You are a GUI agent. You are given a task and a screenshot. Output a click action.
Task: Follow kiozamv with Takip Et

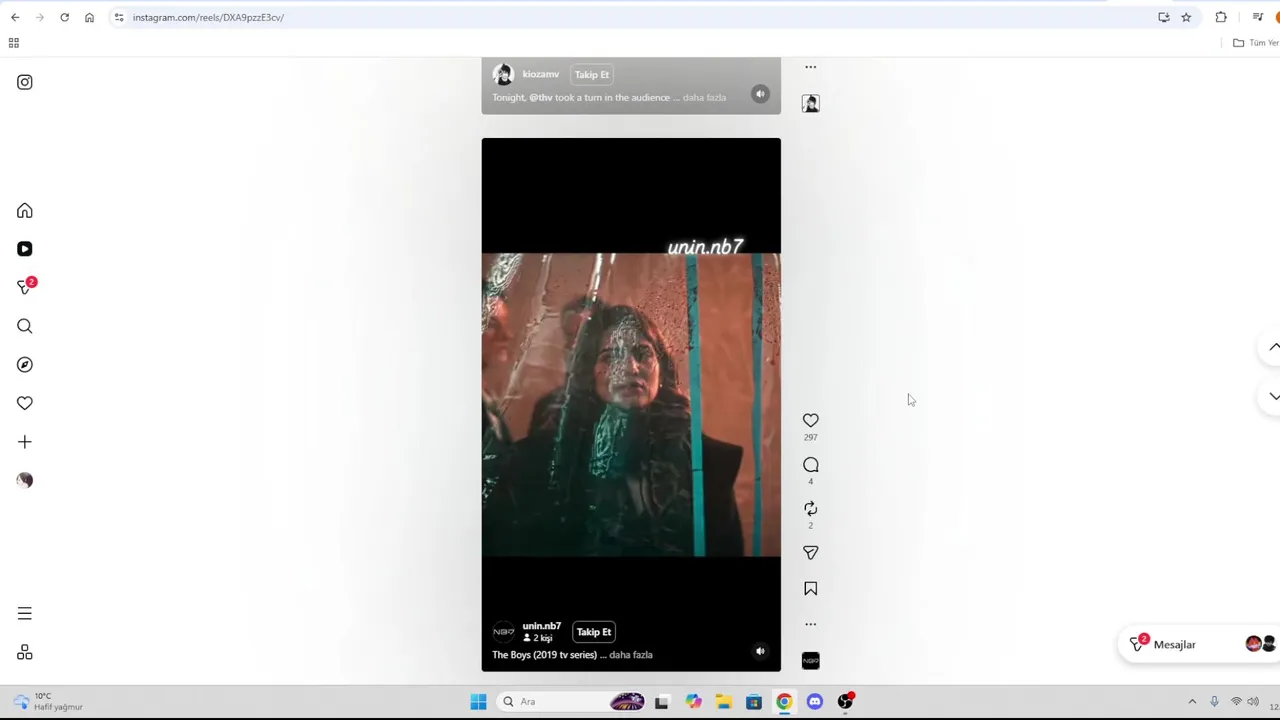click(x=592, y=74)
